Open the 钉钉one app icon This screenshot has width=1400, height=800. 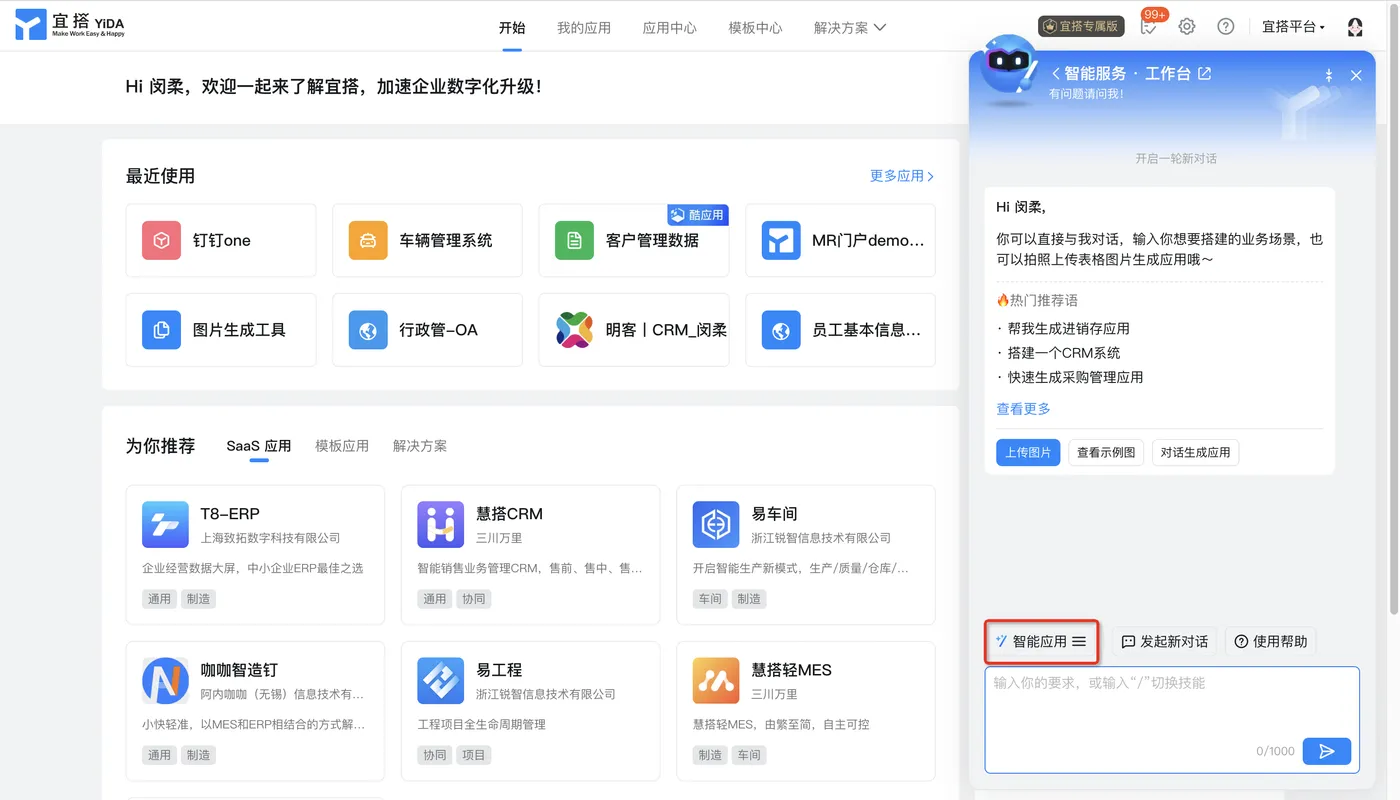[x=161, y=241]
